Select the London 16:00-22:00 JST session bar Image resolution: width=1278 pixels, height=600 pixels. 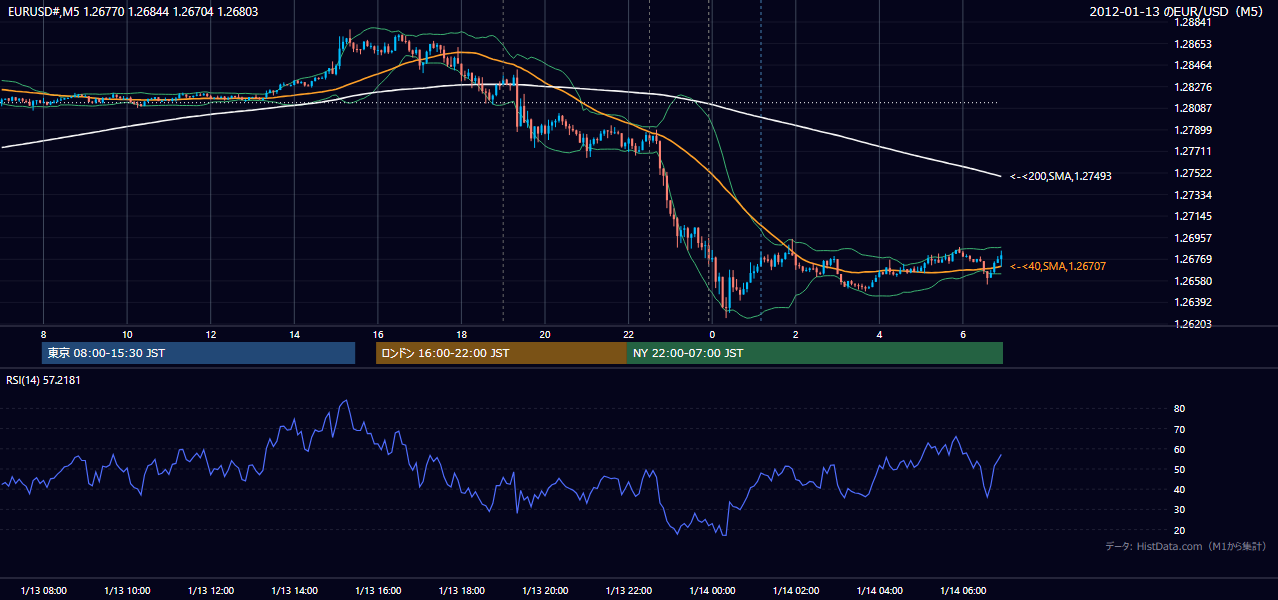click(x=501, y=353)
